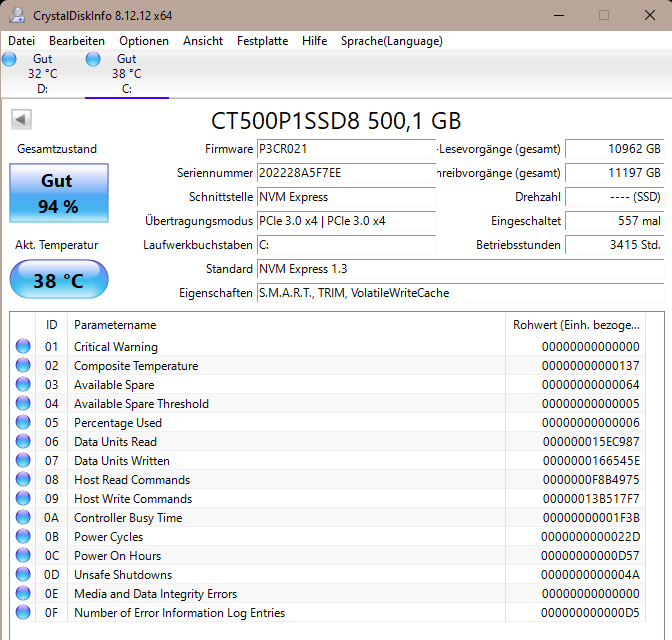The height and width of the screenshot is (640, 672).
Task: Open the Optionen menu
Action: pyautogui.click(x=144, y=41)
